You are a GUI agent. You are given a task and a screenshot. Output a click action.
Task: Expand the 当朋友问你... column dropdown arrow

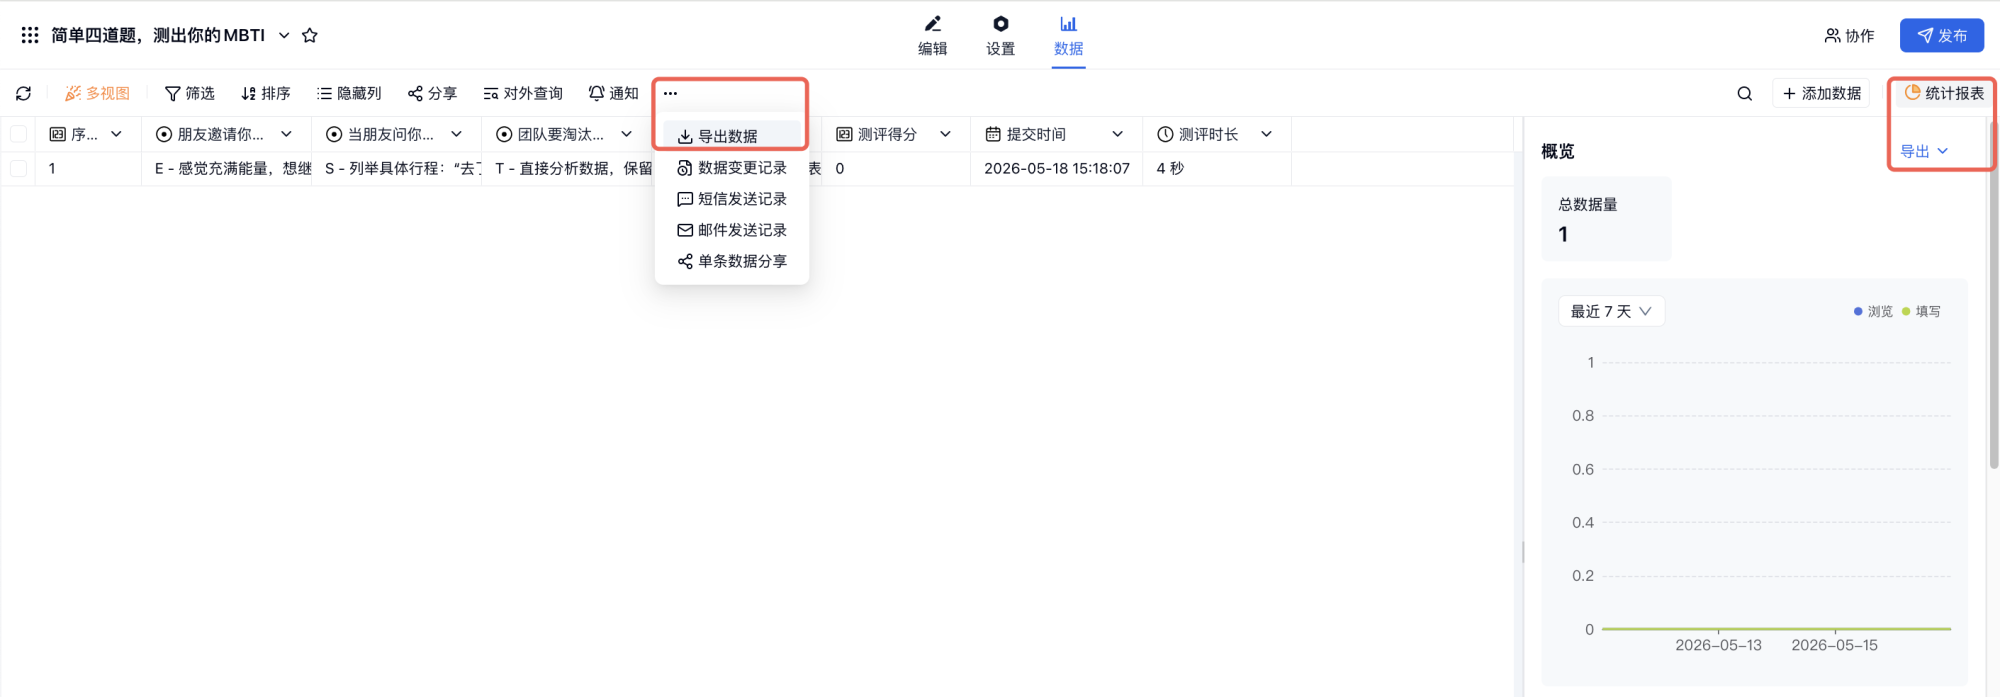pyautogui.click(x=456, y=134)
